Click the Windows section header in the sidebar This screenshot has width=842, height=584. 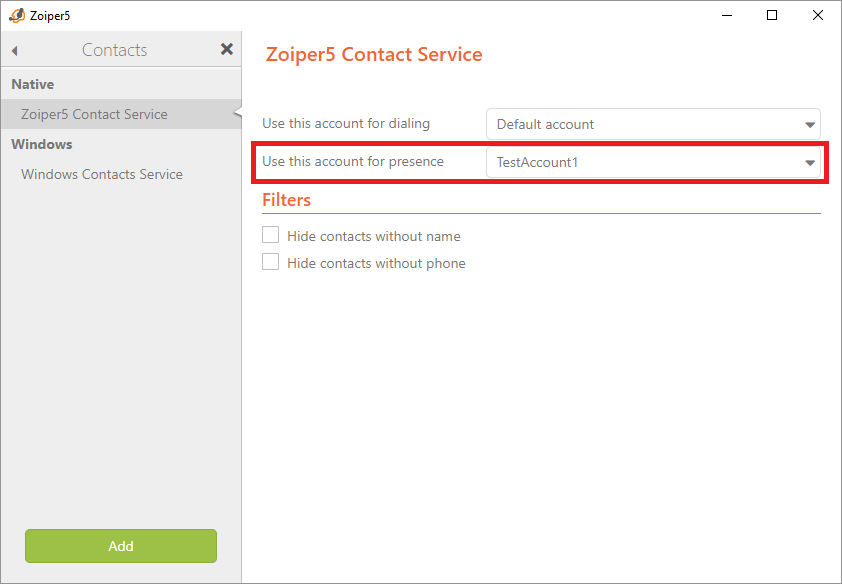point(42,144)
